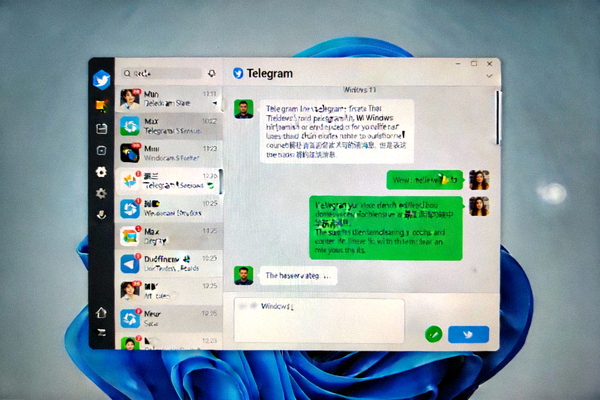Open the Max chat at 10:12
The height and width of the screenshot is (400, 600).
pos(169,126)
